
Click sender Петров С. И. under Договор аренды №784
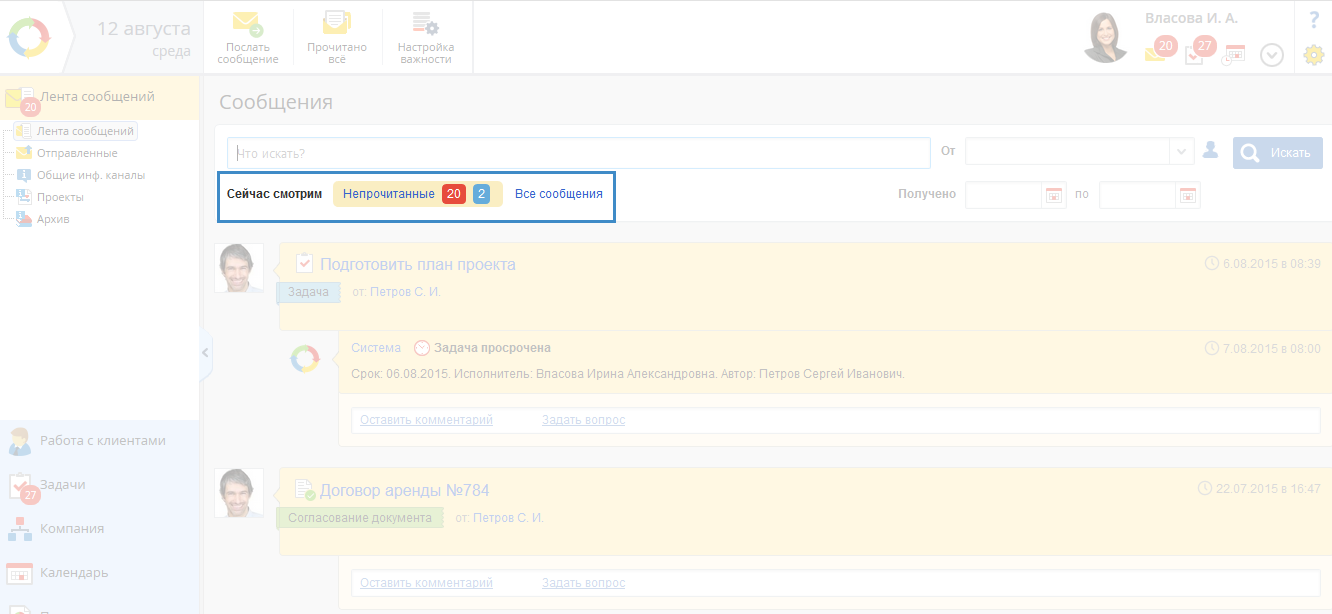tap(508, 518)
